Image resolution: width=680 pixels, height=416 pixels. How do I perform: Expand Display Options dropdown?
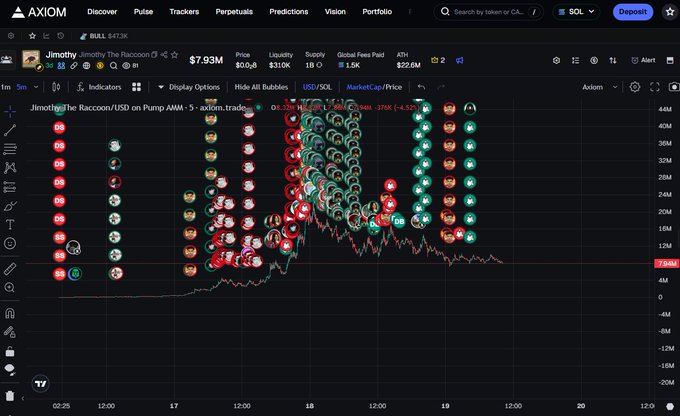click(188, 87)
